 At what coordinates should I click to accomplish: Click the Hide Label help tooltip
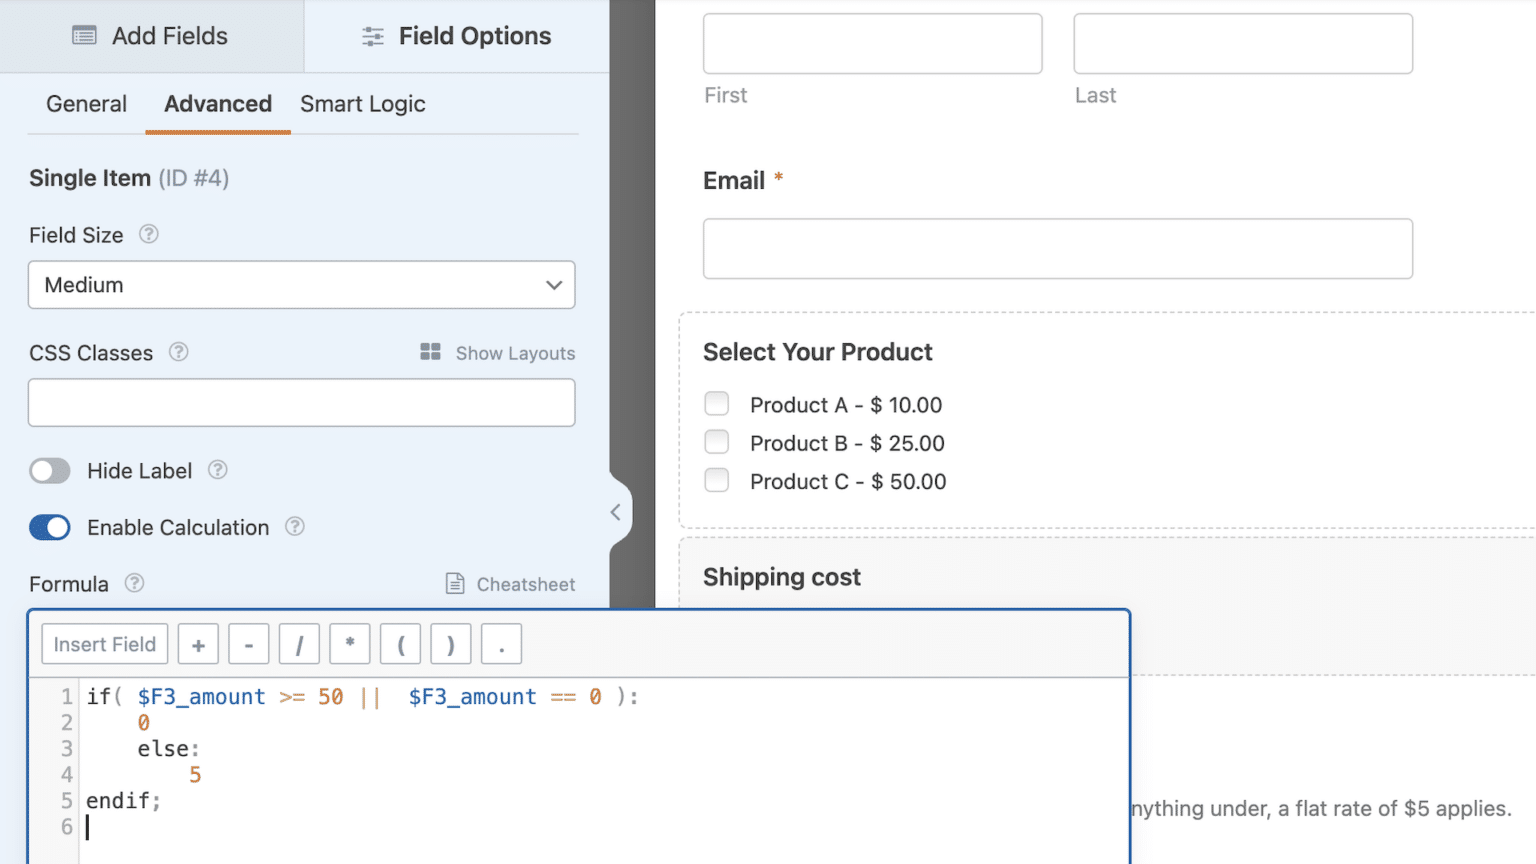point(217,470)
